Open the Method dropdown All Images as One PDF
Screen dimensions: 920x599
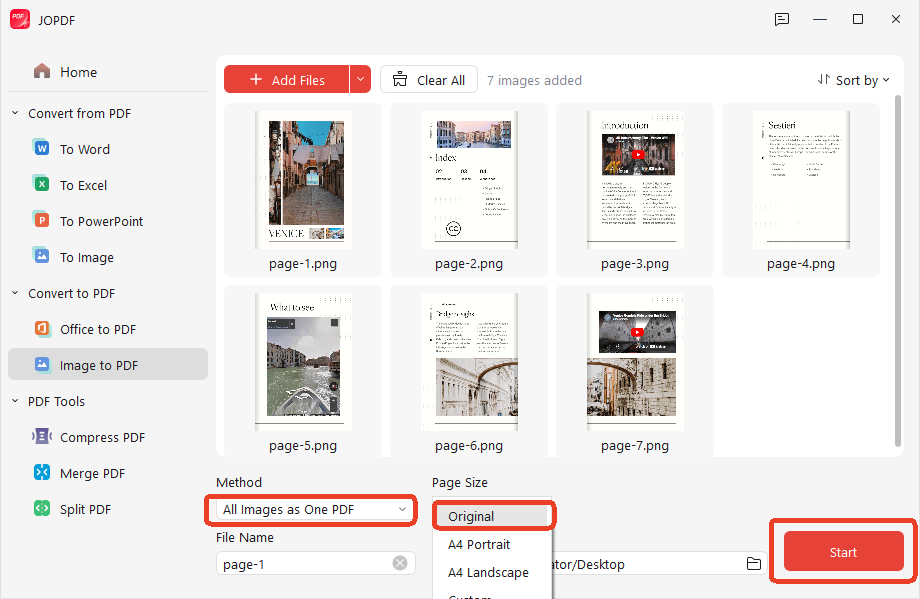(315, 509)
